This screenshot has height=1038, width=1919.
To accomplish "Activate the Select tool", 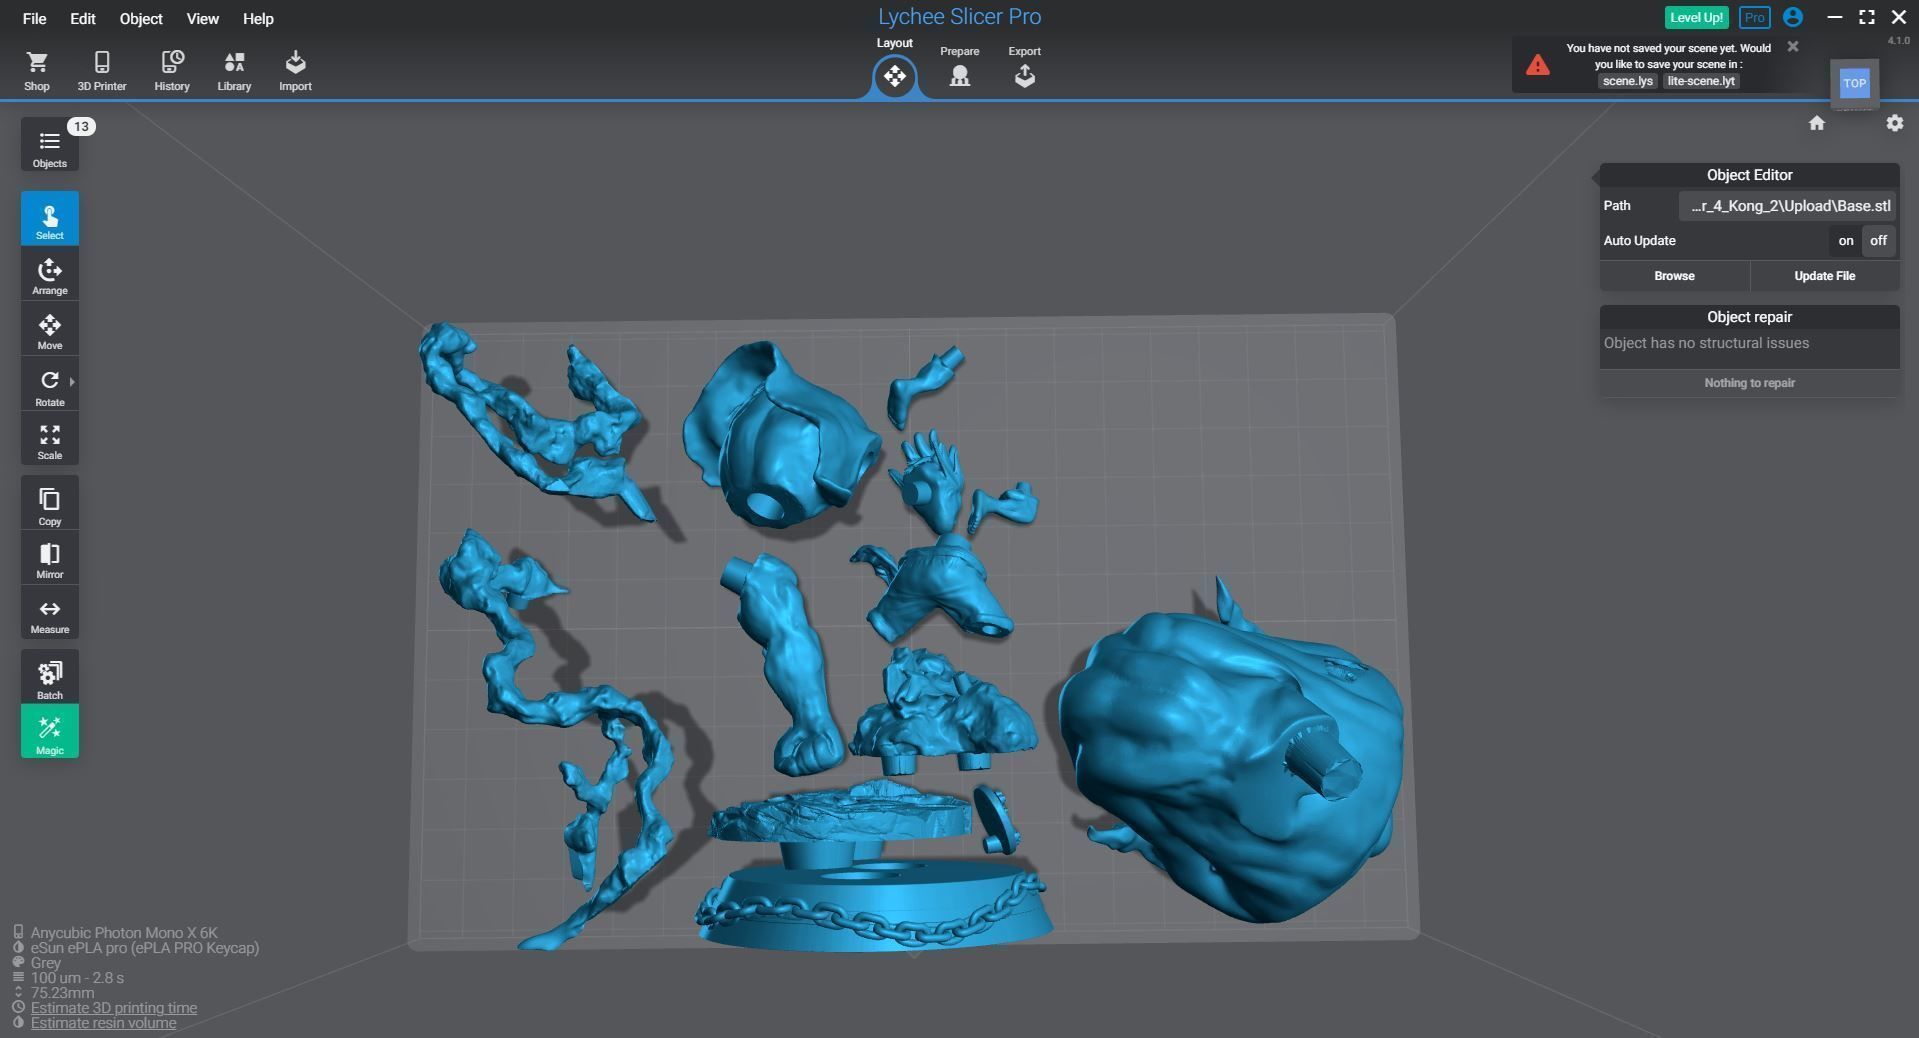I will pos(50,218).
